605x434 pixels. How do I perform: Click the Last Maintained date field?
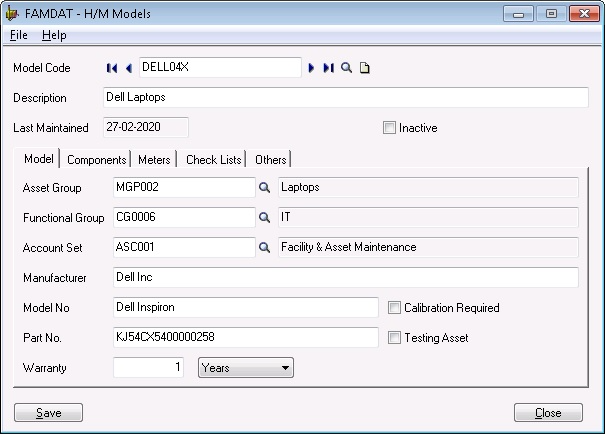coord(146,127)
